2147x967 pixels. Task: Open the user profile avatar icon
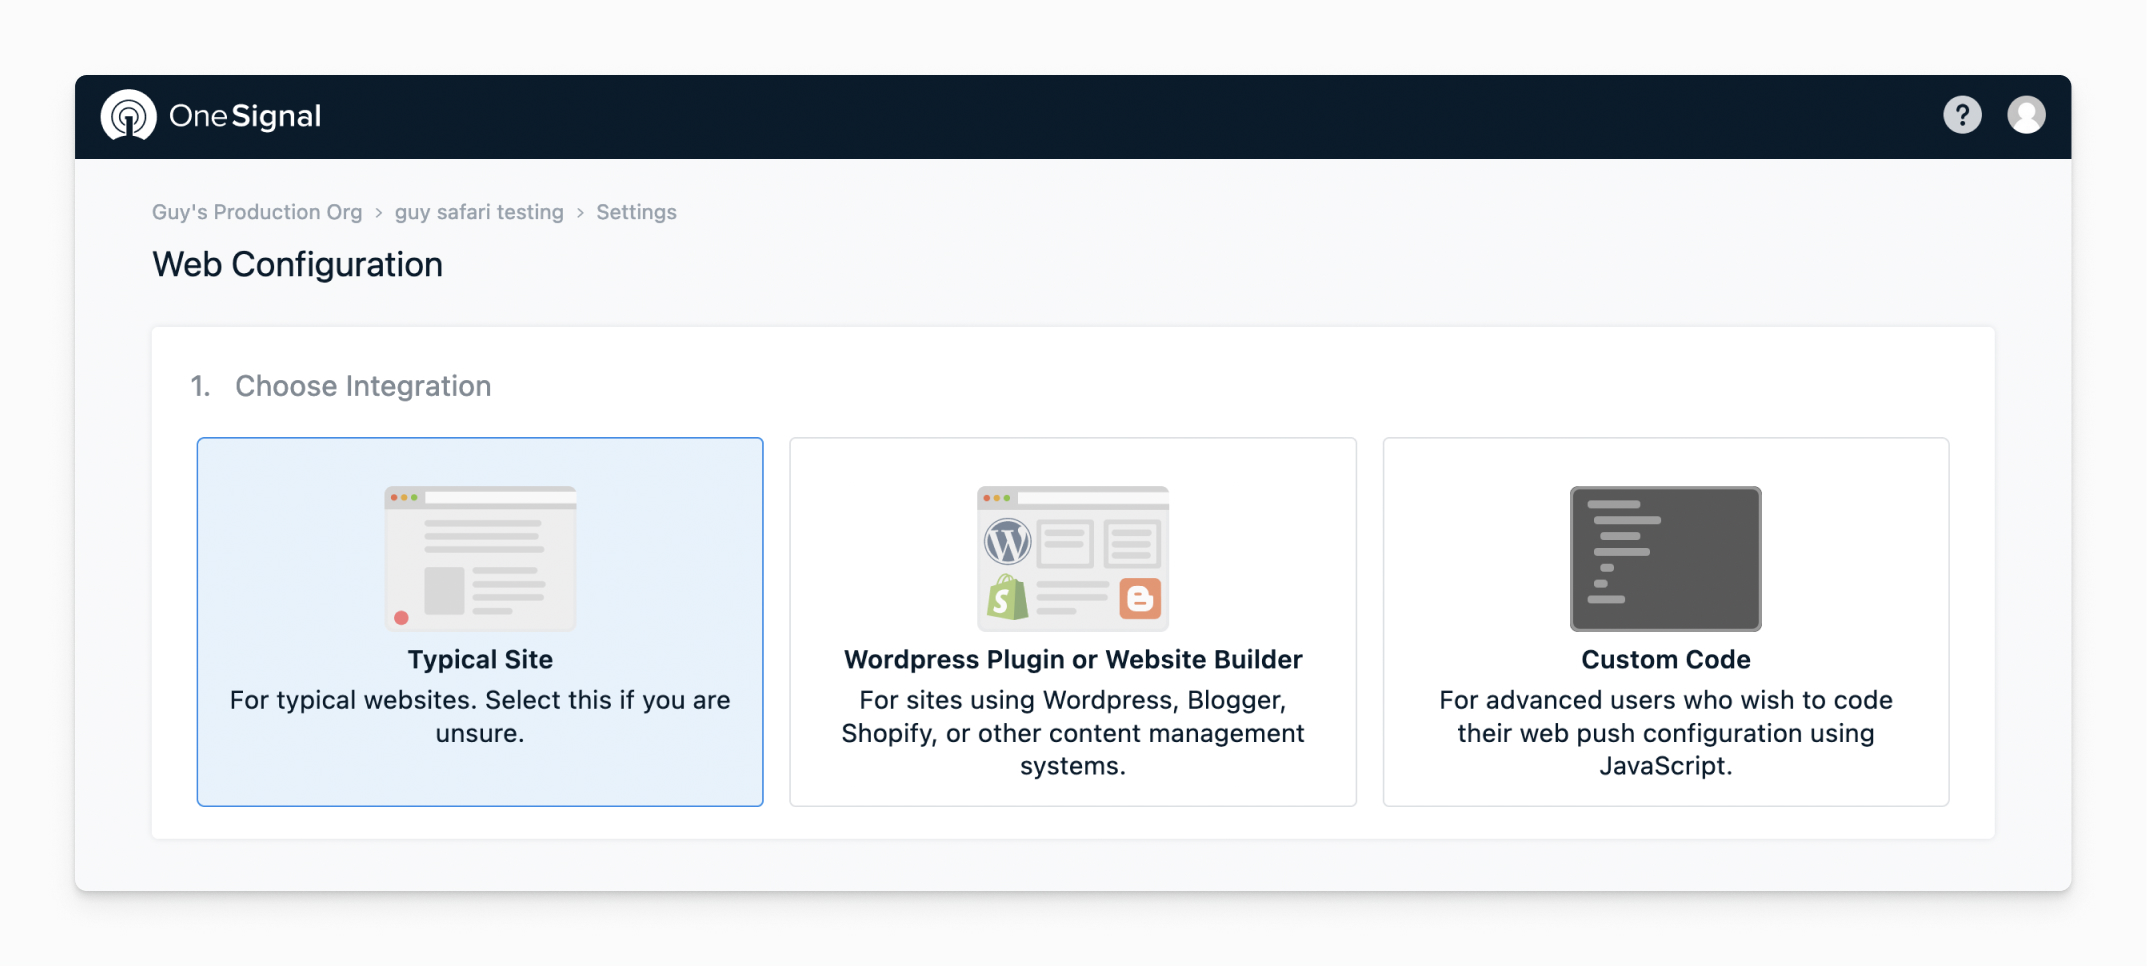click(2026, 115)
